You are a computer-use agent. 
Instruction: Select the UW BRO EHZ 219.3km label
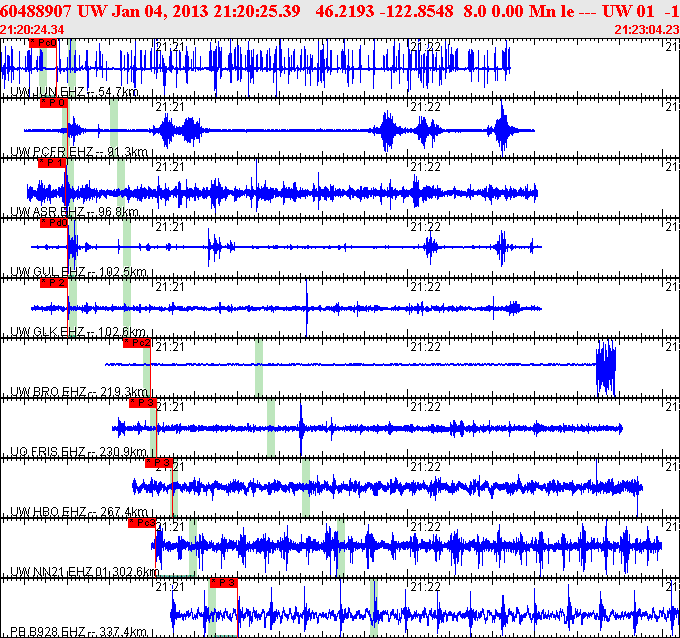(79, 392)
